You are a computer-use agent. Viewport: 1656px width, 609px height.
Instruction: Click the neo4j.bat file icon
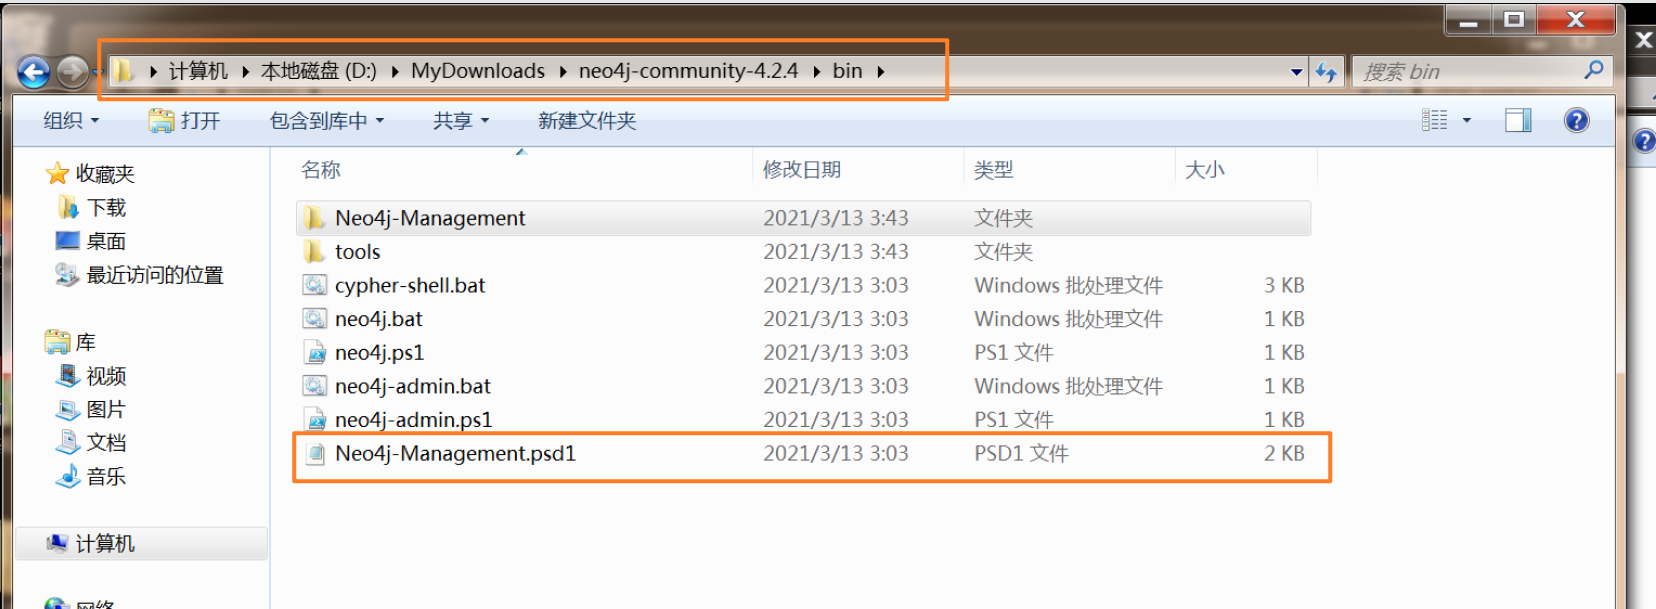pyautogui.click(x=315, y=319)
